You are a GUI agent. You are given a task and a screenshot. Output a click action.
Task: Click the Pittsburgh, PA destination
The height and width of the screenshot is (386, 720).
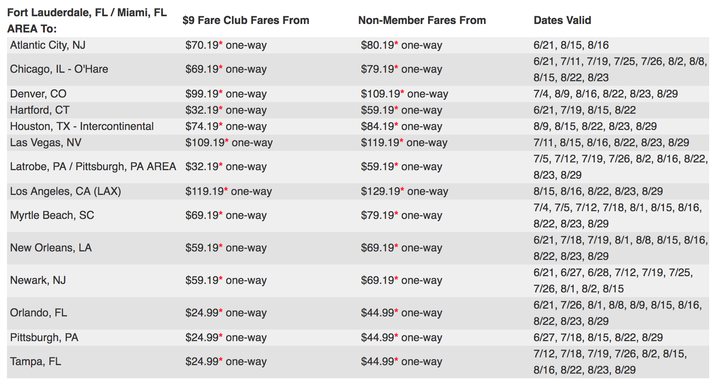coord(44,338)
